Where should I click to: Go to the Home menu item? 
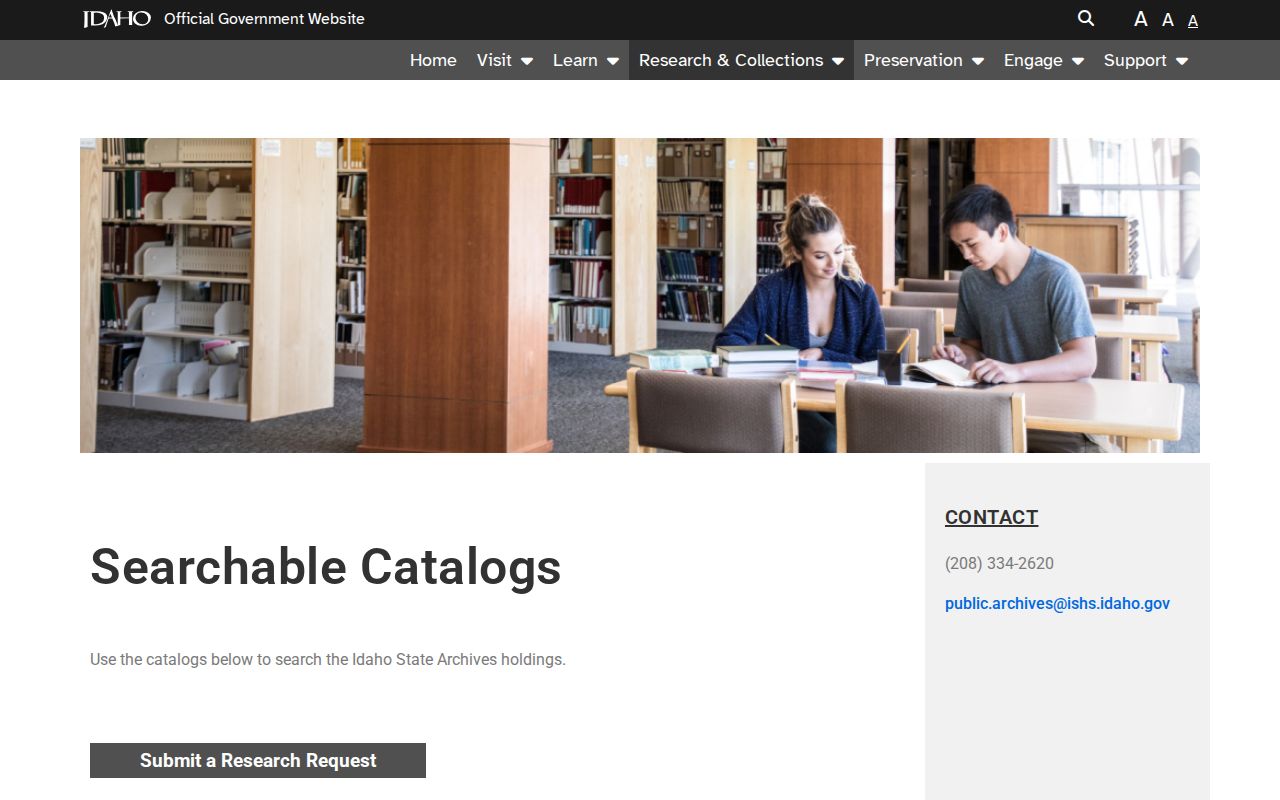tap(433, 60)
